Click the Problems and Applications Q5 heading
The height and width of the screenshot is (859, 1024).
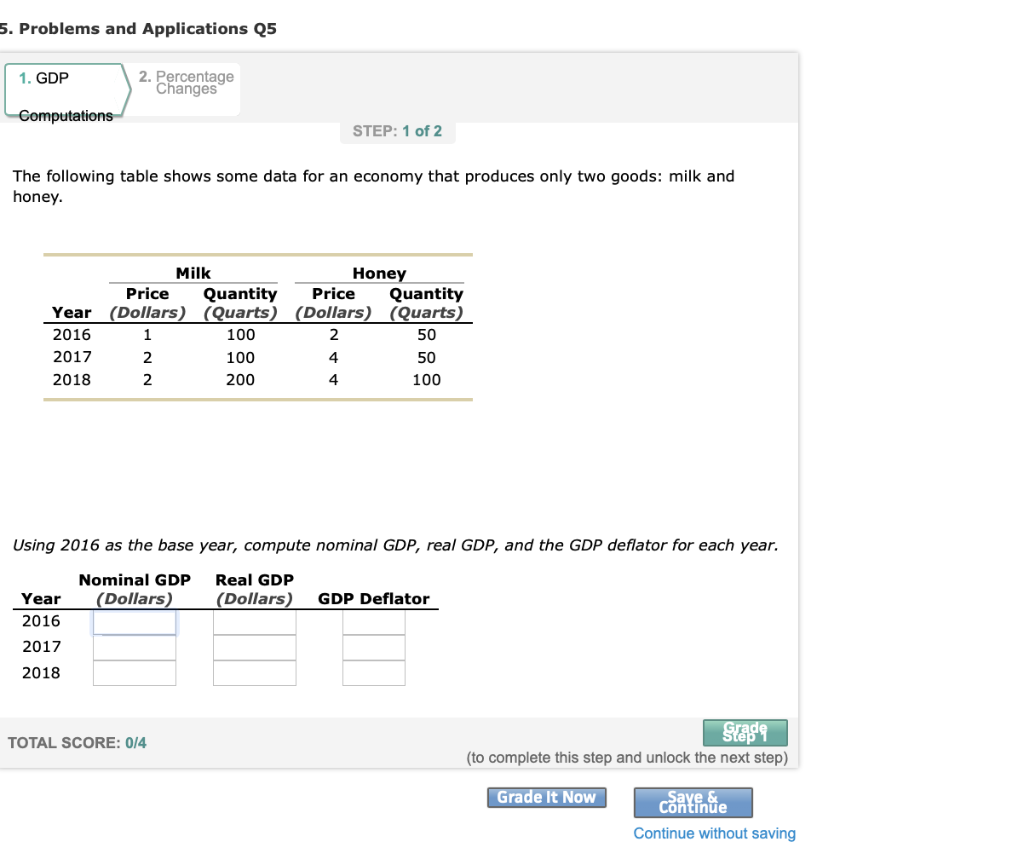tap(140, 28)
